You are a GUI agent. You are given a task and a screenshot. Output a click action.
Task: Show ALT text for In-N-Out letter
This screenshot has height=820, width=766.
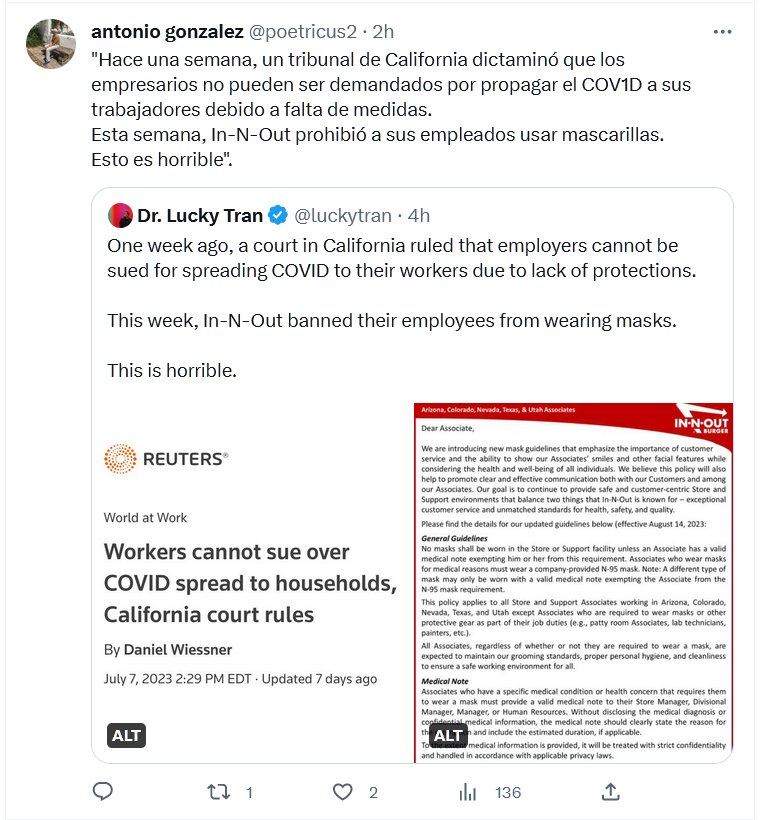coord(449,736)
